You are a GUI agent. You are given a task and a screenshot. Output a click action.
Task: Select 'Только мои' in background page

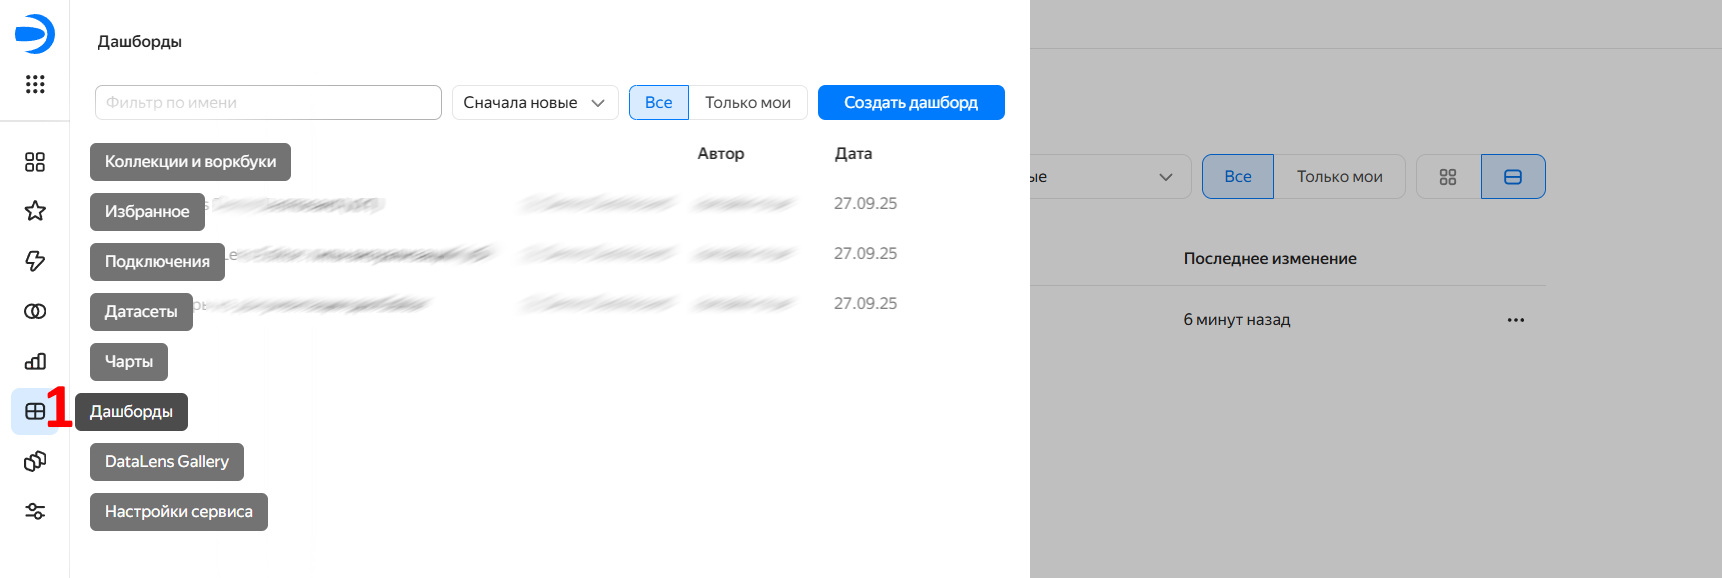pos(1339,177)
